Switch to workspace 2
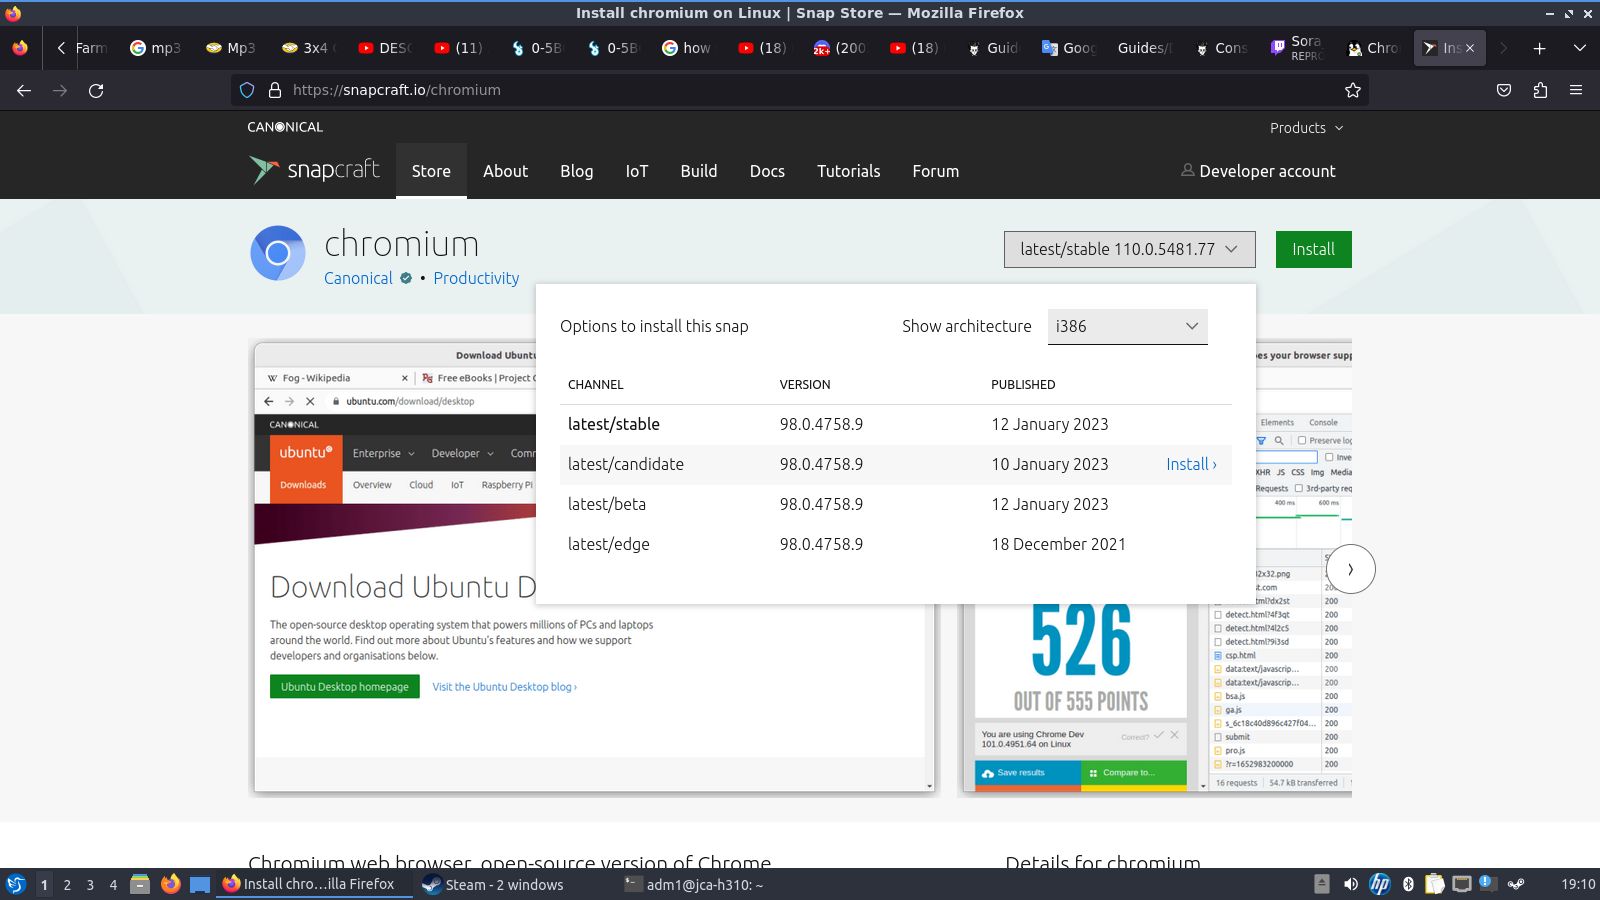Viewport: 1600px width, 900px height. tap(67, 884)
